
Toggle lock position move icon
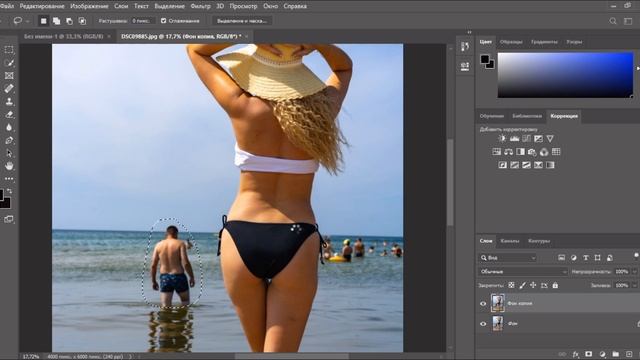tap(533, 285)
